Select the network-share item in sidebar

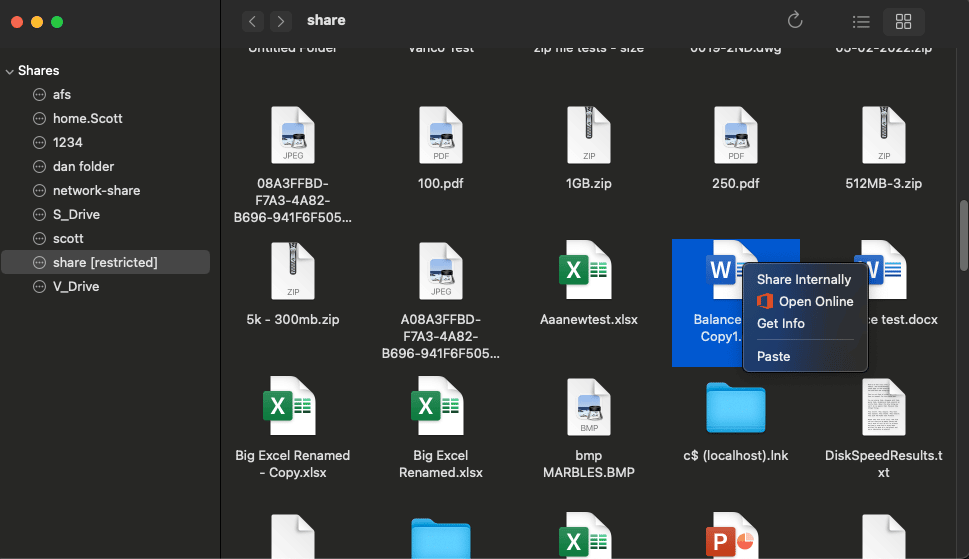click(96, 191)
